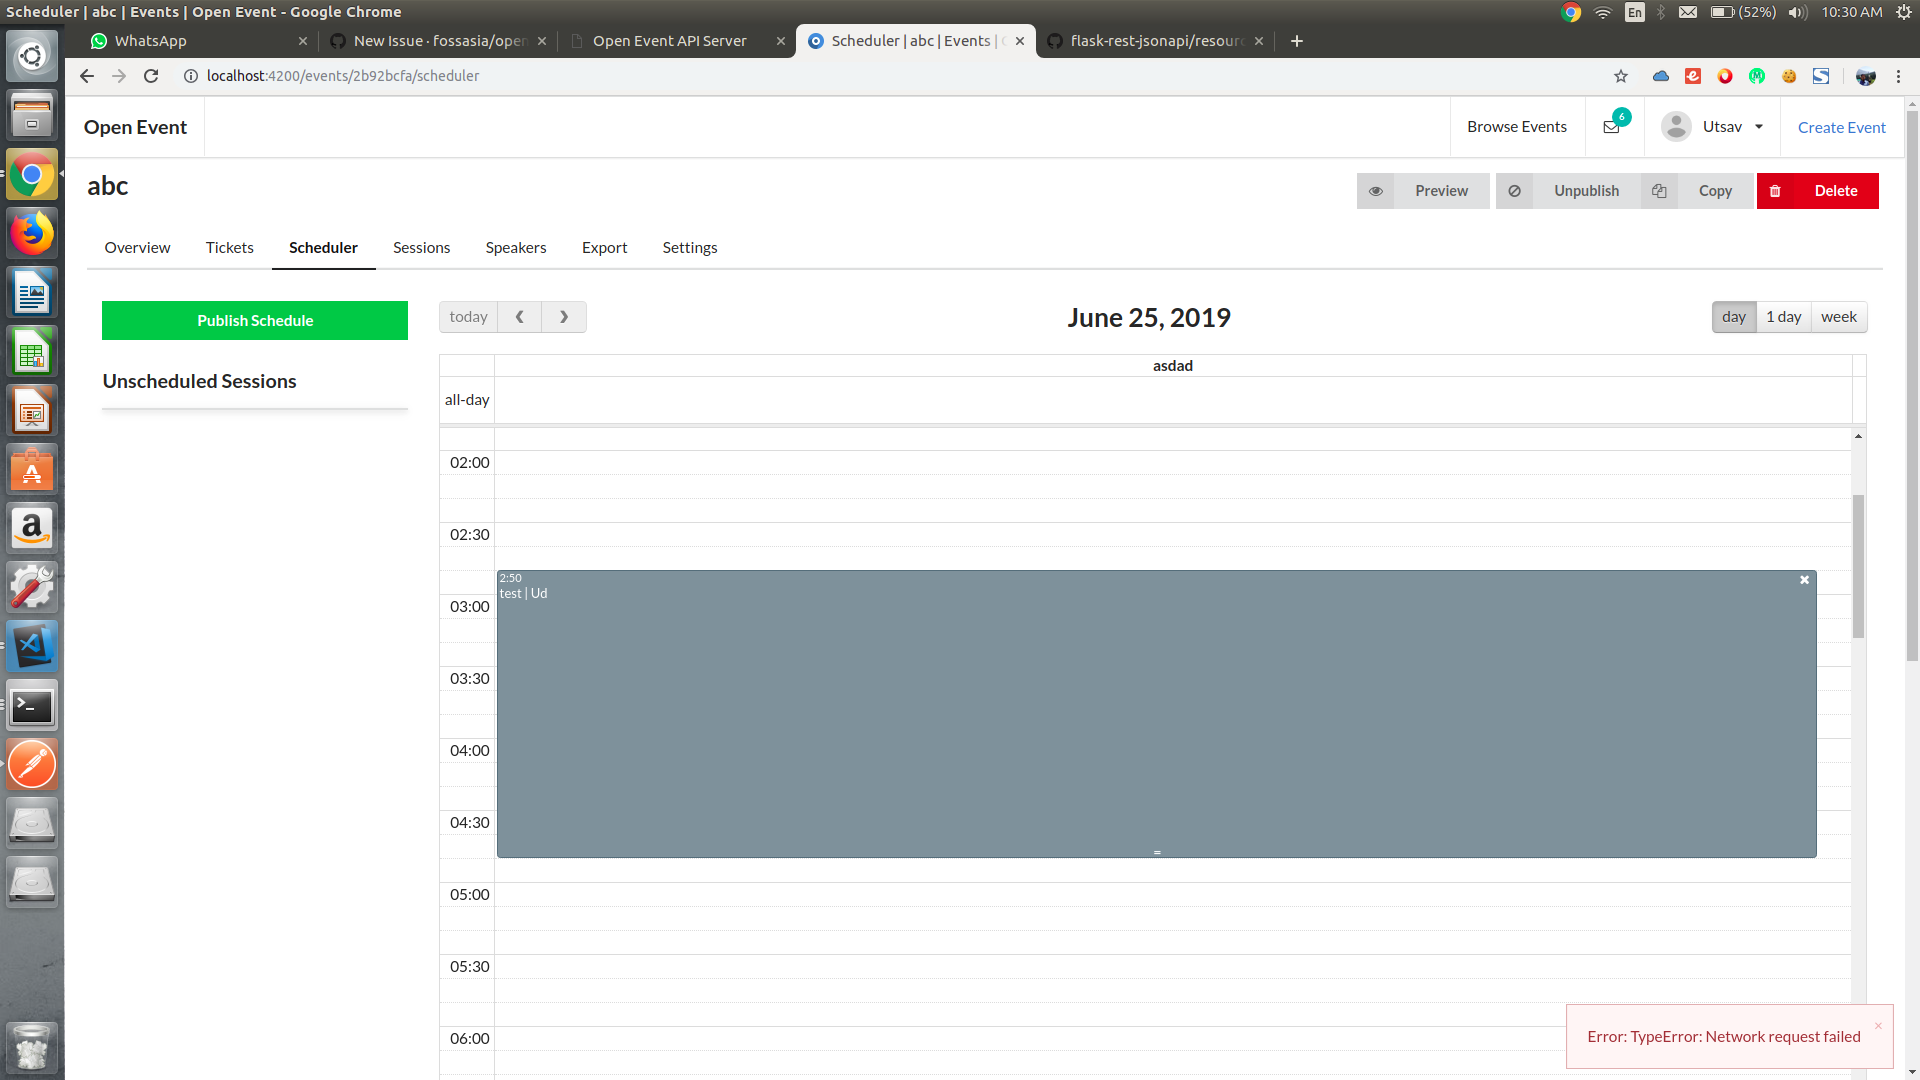Screen dimensions: 1920x1080
Task: Close the Scheduler browser tab
Action: 1020,41
